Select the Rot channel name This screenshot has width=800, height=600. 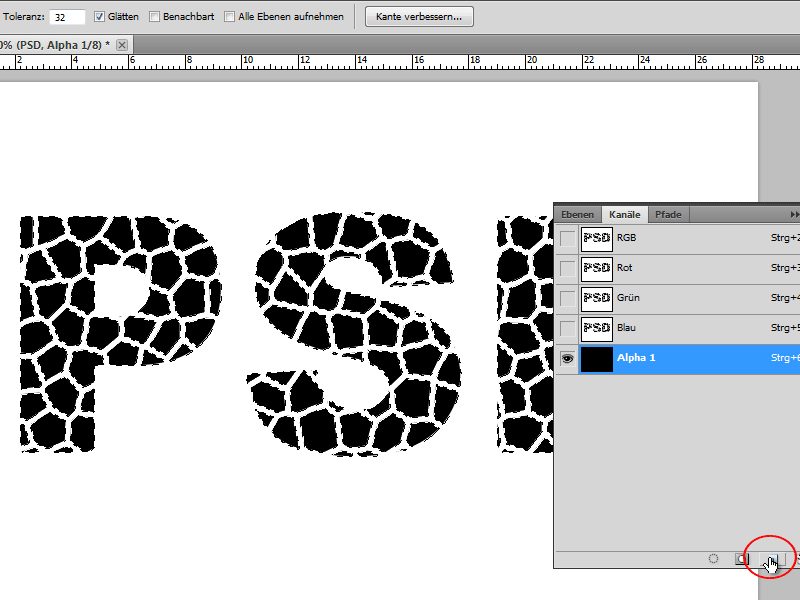[x=624, y=268]
